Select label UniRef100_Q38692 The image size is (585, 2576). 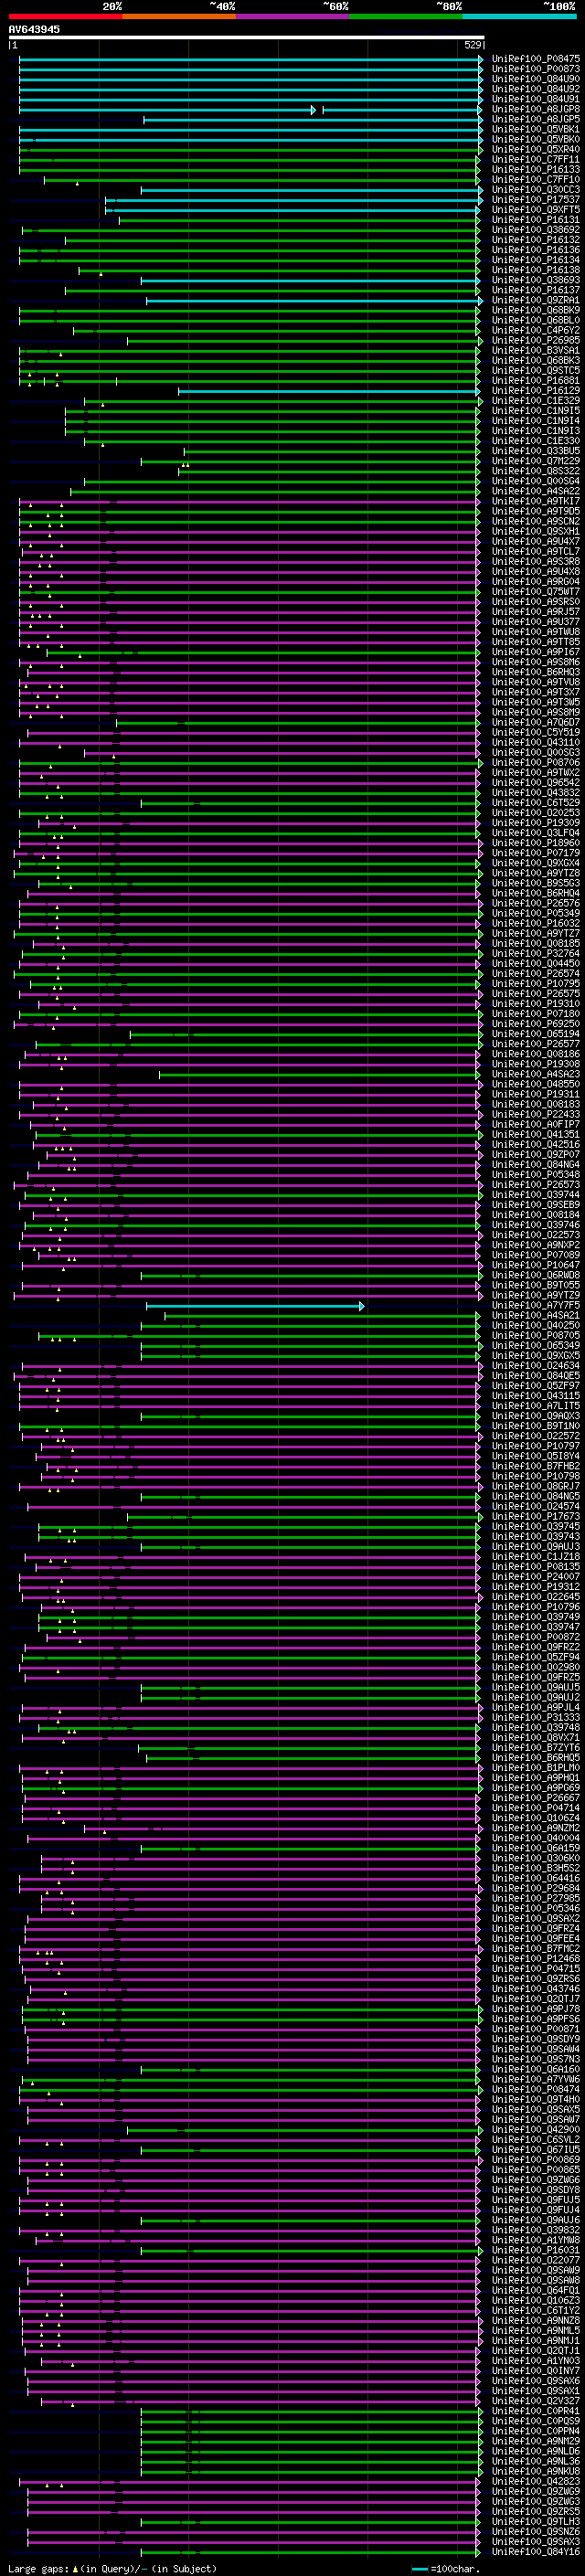pos(536,230)
